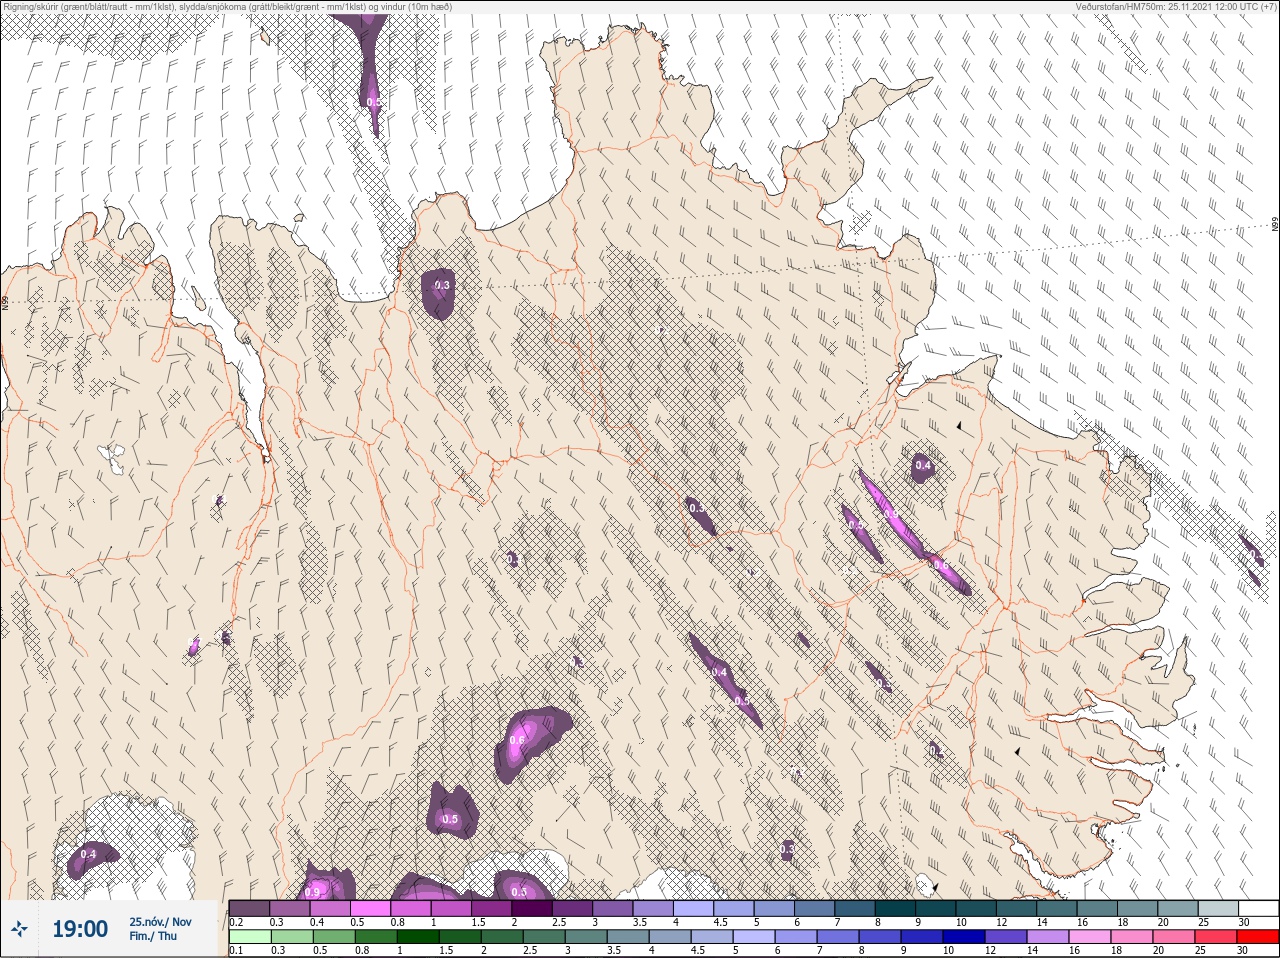Click the '0.1' label in the rain legend row
Image resolution: width=1280 pixels, height=958 pixels.
pos(236,950)
